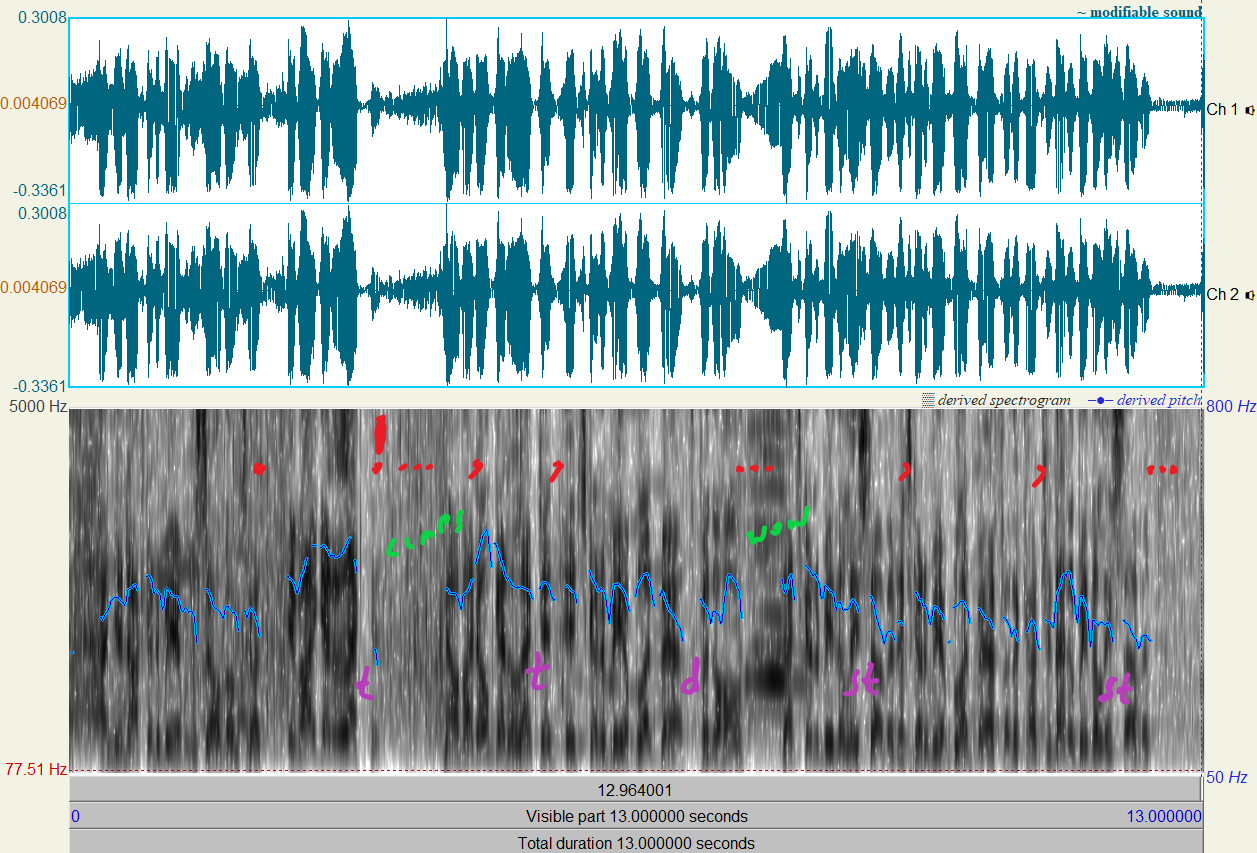Viewport: 1257px width, 853px height.
Task: Click the blue "0" window start time
Action: pyautogui.click(x=75, y=816)
